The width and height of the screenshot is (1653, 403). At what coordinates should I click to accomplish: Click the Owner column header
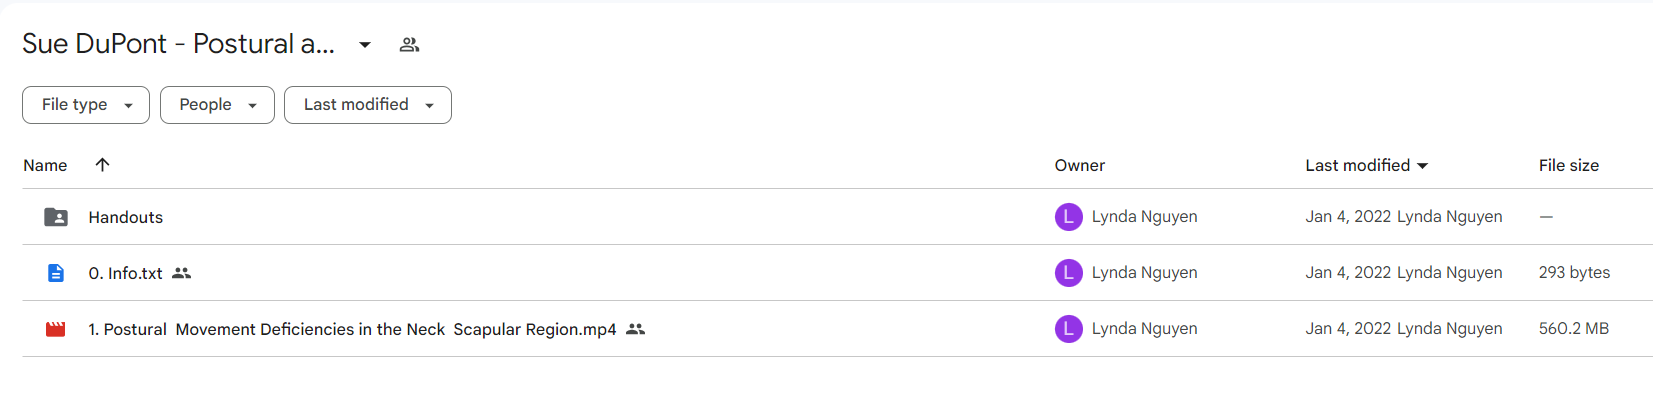point(1079,166)
